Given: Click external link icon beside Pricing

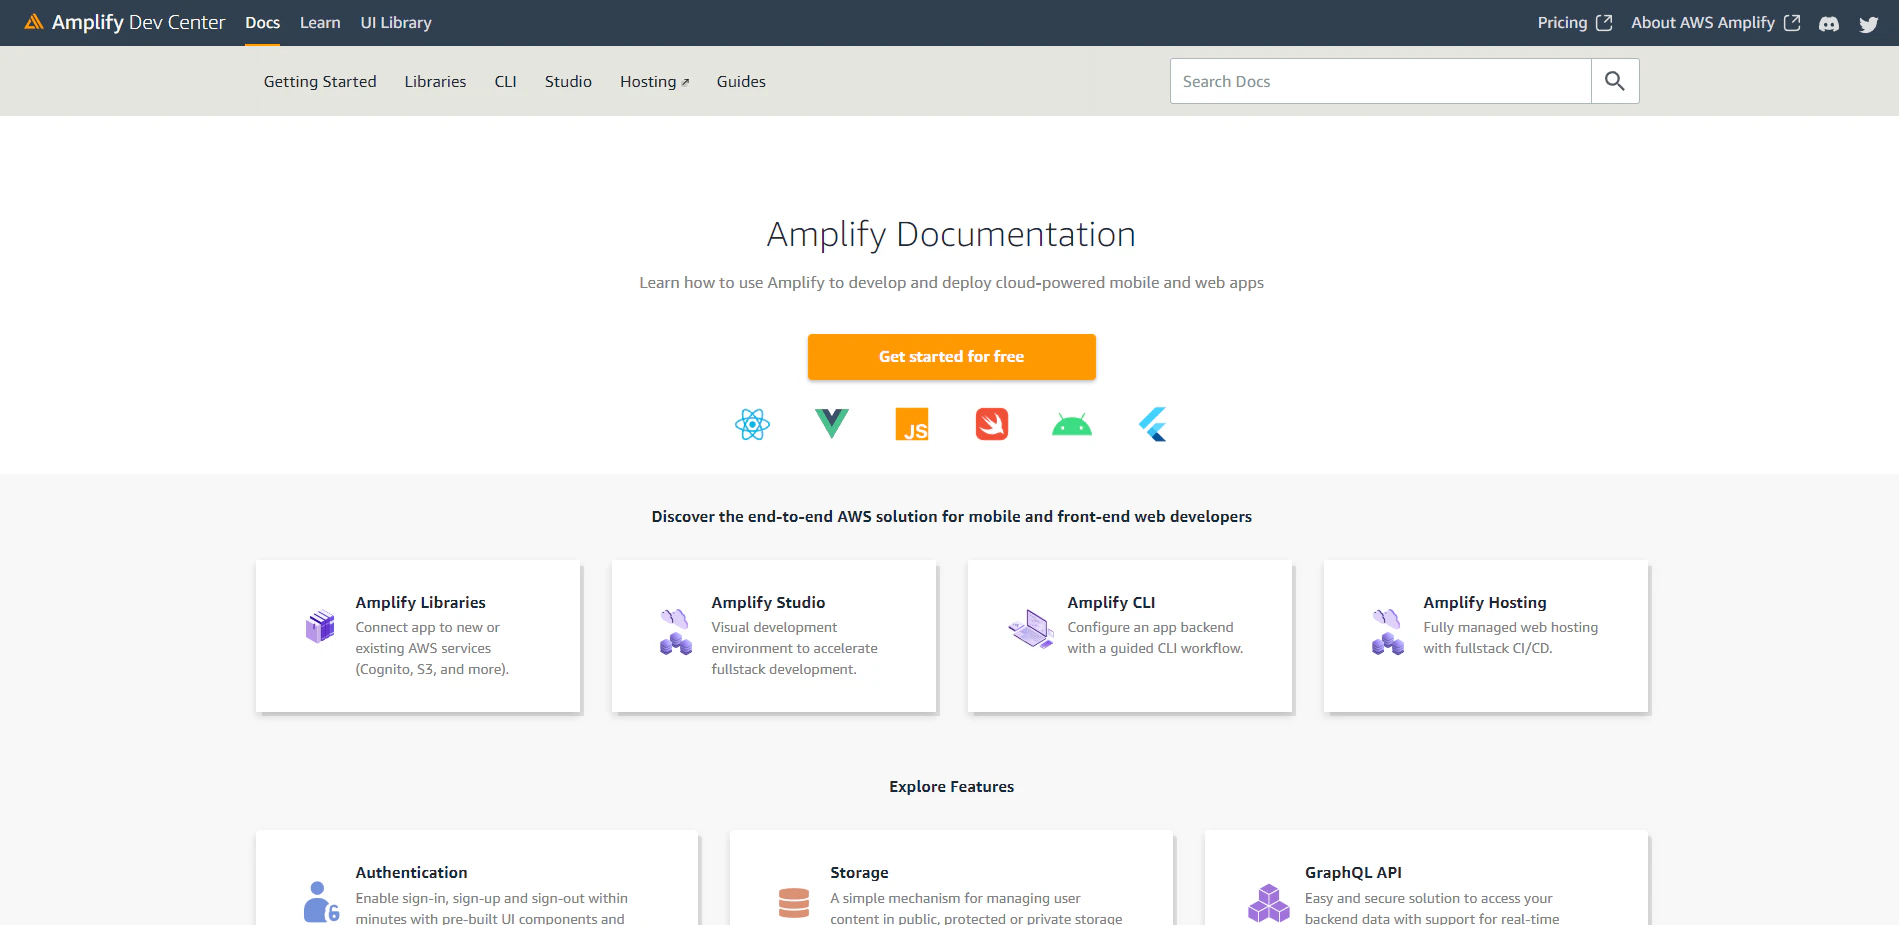Looking at the screenshot, I should click(x=1604, y=23).
